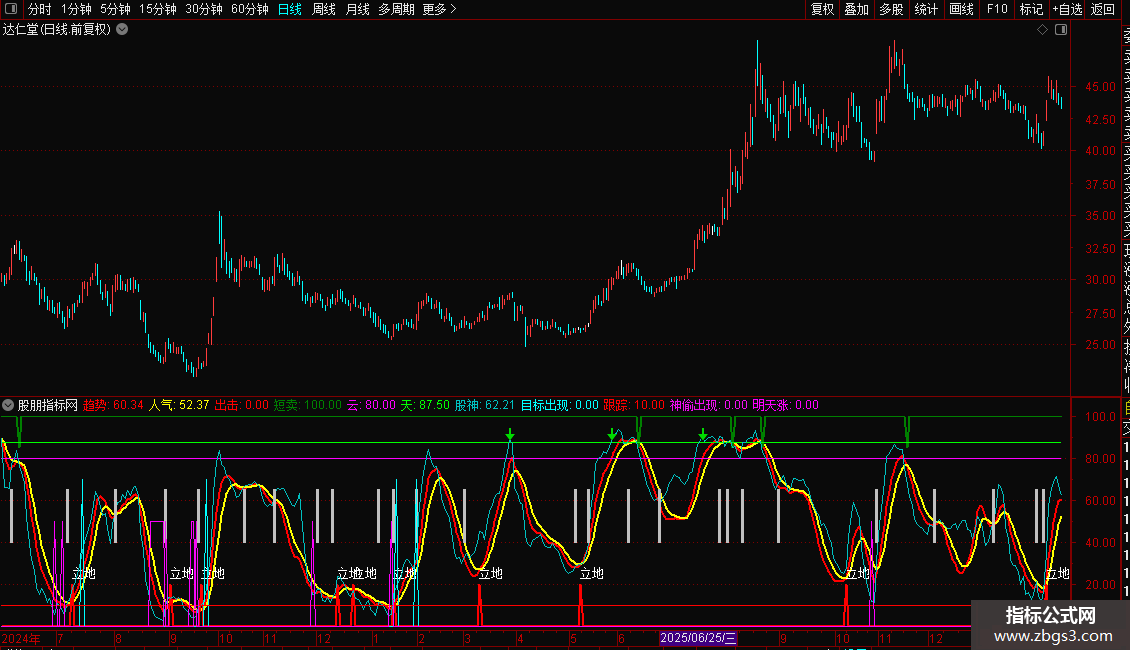Select the 5分钟 period
Image resolution: width=1130 pixels, height=650 pixels.
[116, 9]
